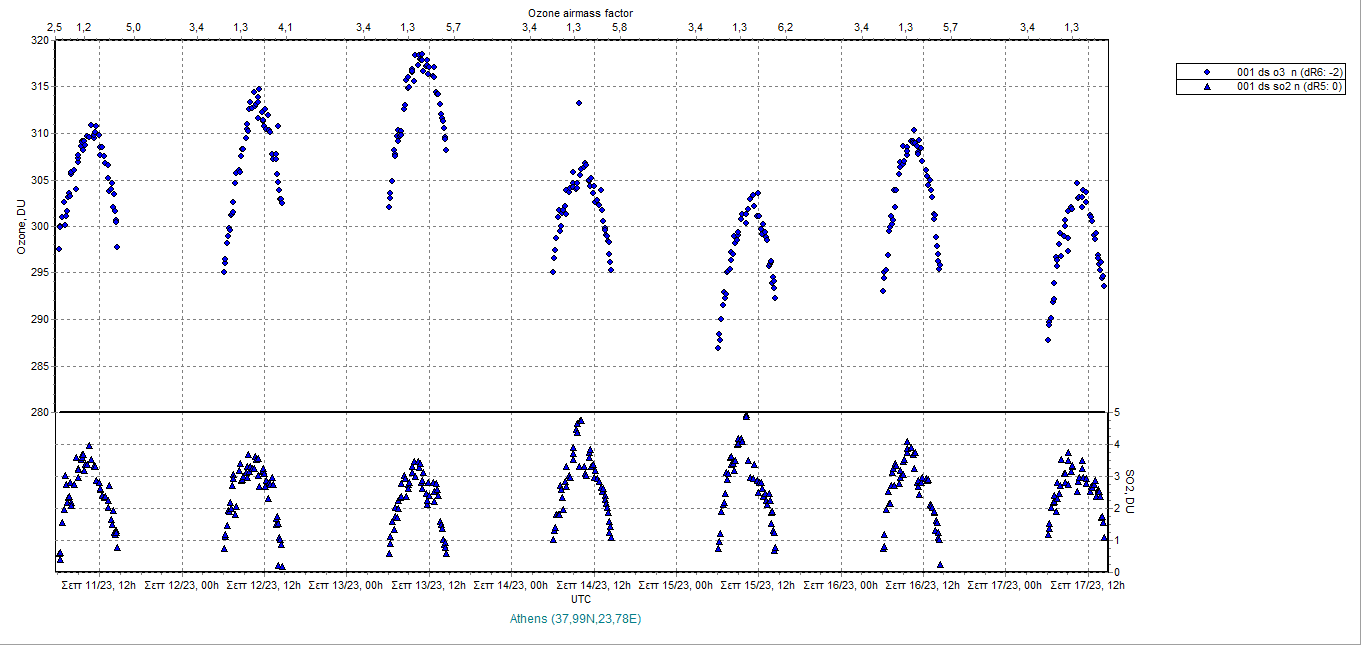
Task: Select the '001 ds o3 n' legend entry
Action: tap(1290, 72)
